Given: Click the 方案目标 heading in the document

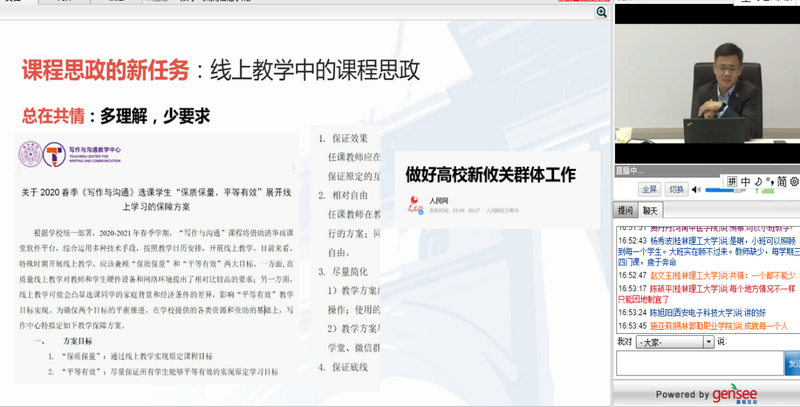Looking at the screenshot, I should pos(78,341).
